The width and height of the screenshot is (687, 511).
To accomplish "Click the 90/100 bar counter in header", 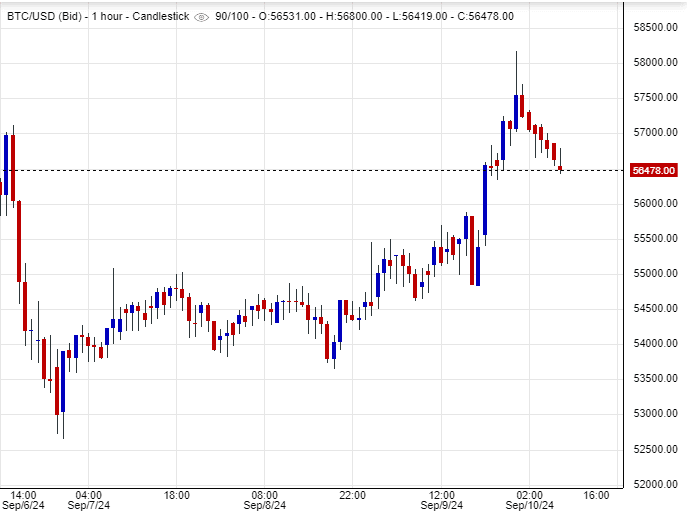I will (x=233, y=16).
